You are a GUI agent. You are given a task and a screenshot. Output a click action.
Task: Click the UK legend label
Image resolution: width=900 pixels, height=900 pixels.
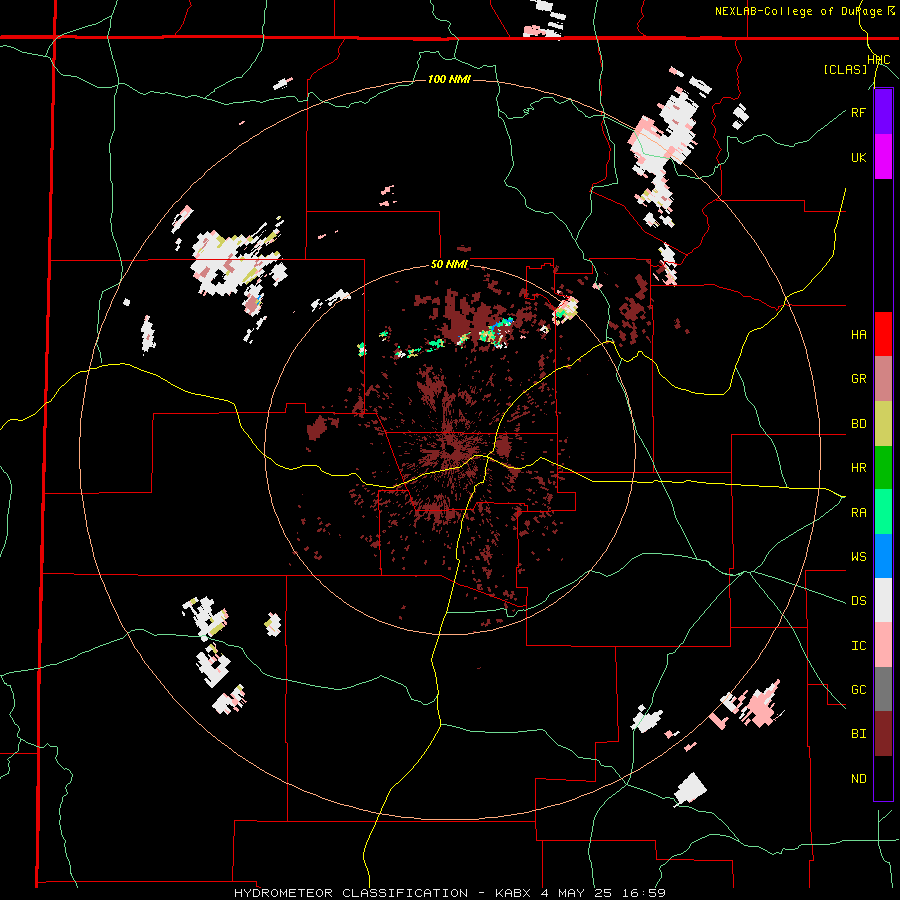point(858,157)
